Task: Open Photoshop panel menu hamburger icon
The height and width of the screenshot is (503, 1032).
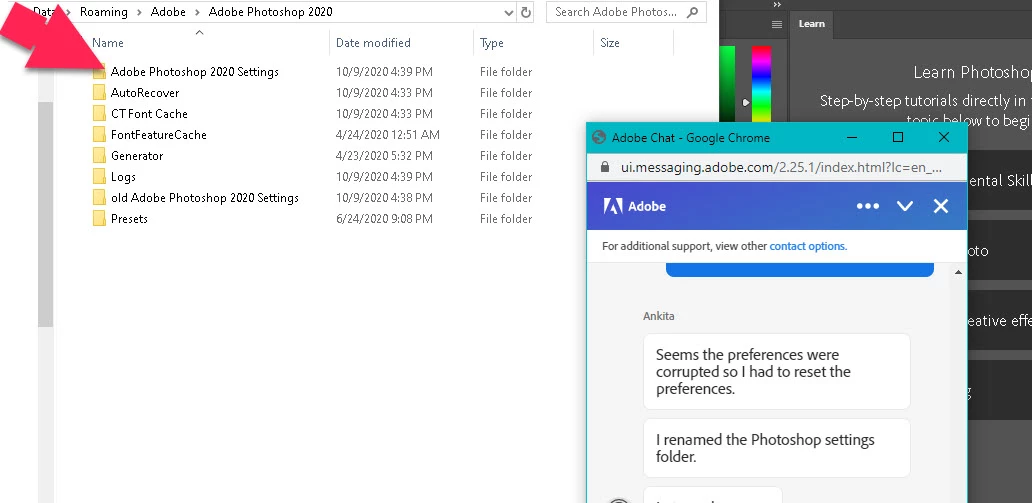Action: (777, 24)
